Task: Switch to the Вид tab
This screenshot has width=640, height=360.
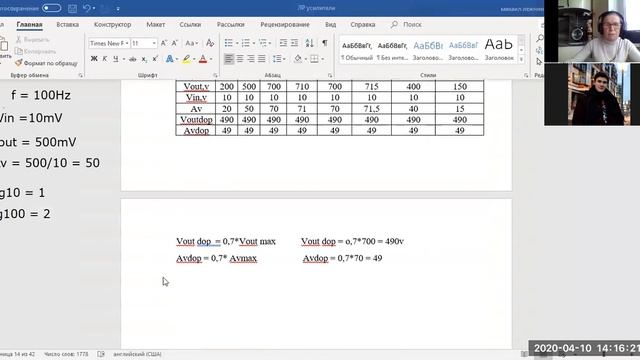Action: point(331,24)
